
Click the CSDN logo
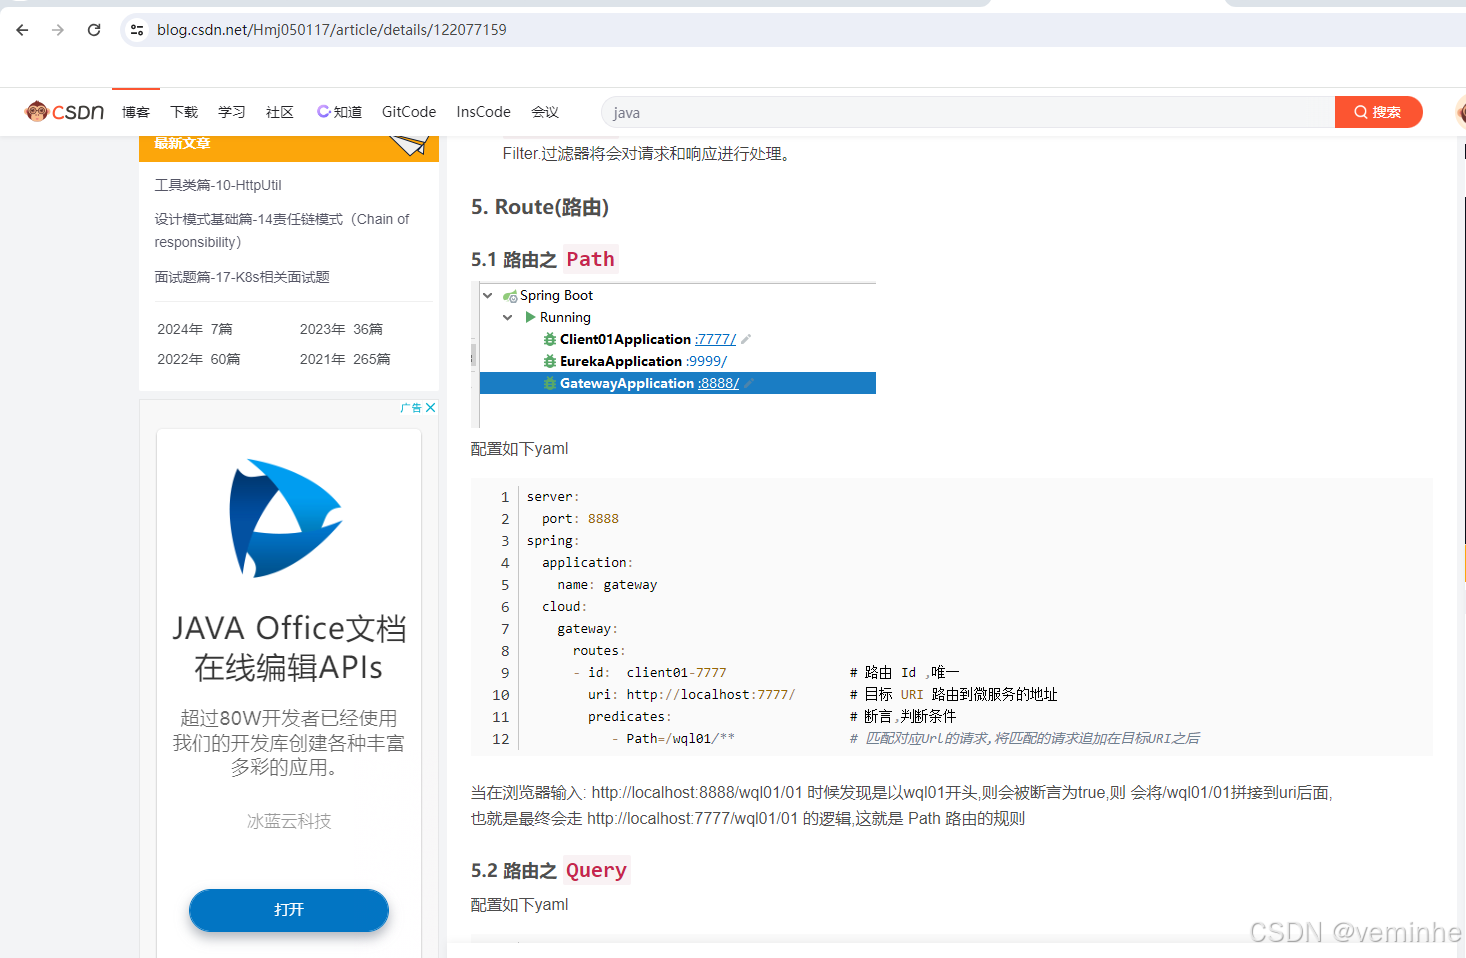[x=65, y=112]
